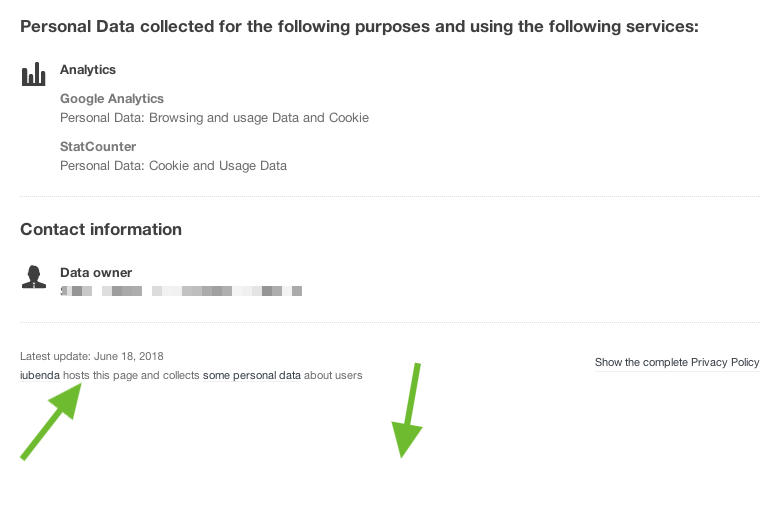Show the complete Privacy Policy
The height and width of the screenshot is (512, 780).
(677, 362)
